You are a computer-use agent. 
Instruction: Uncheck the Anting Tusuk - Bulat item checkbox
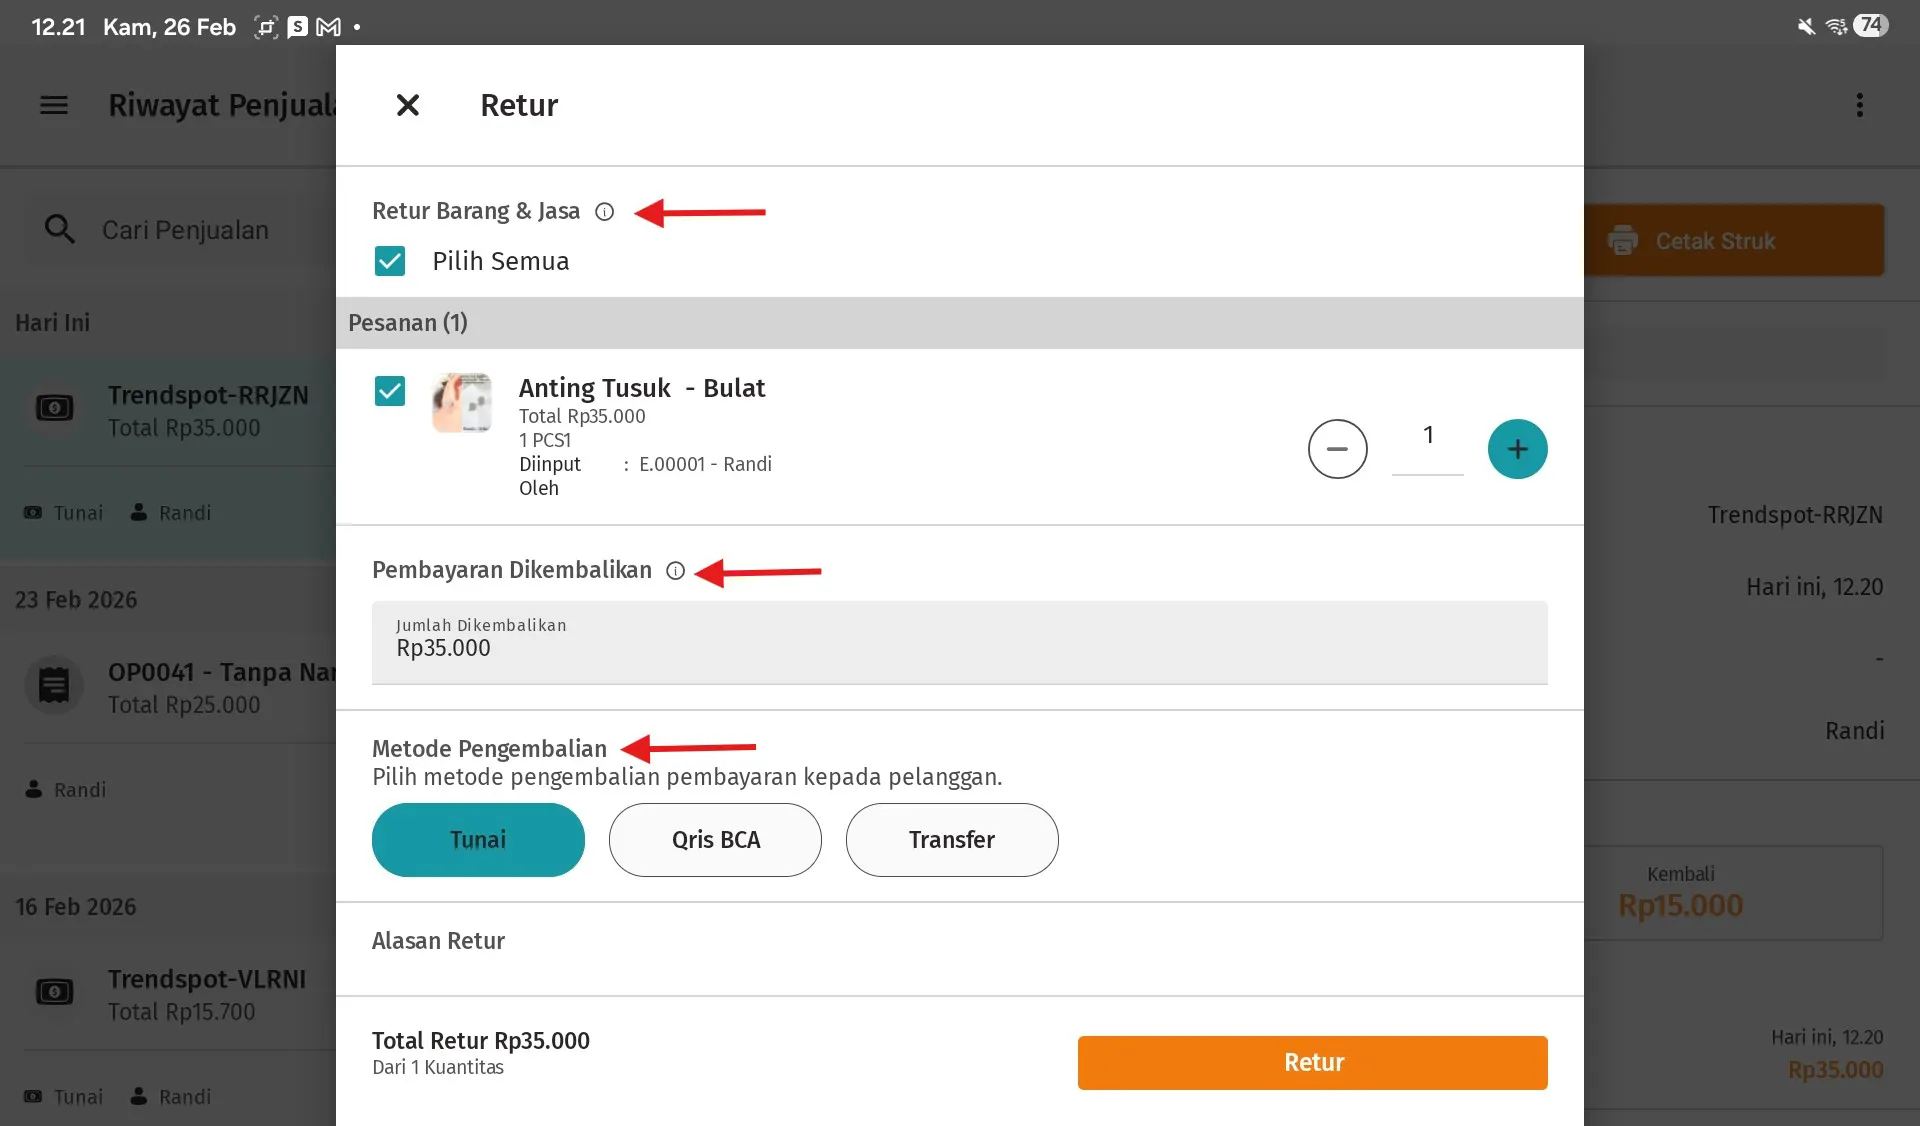(390, 391)
